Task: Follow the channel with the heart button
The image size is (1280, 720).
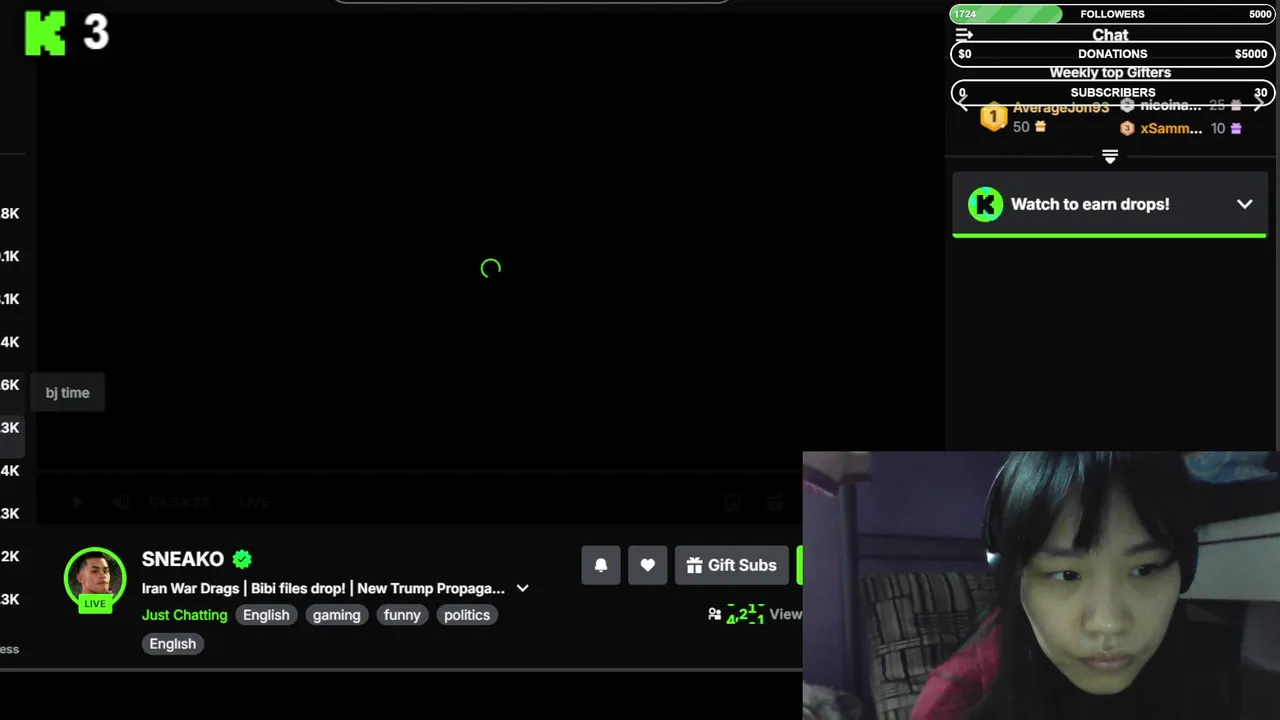Action: (x=648, y=565)
